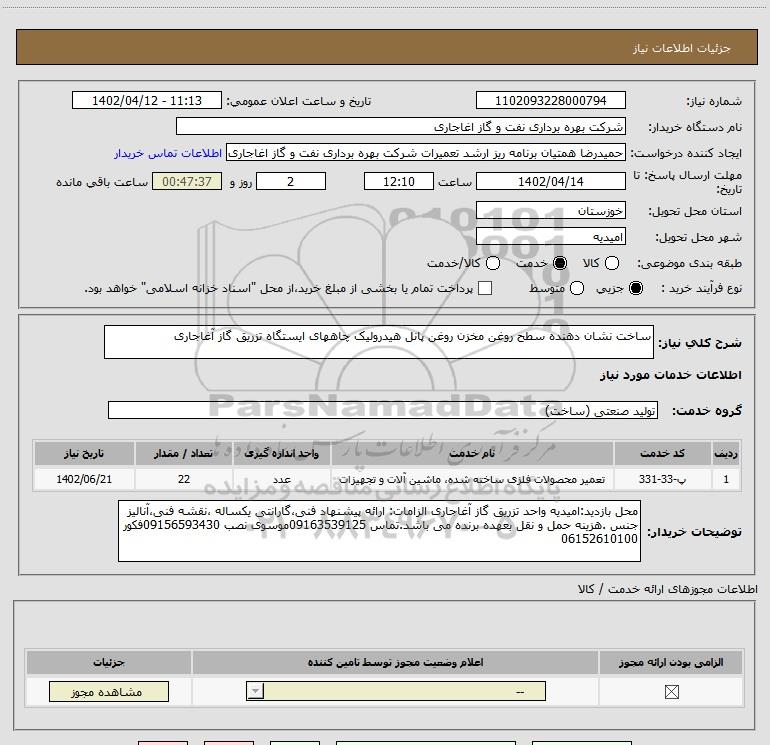Click the need number field 1102093228000794

550,100
